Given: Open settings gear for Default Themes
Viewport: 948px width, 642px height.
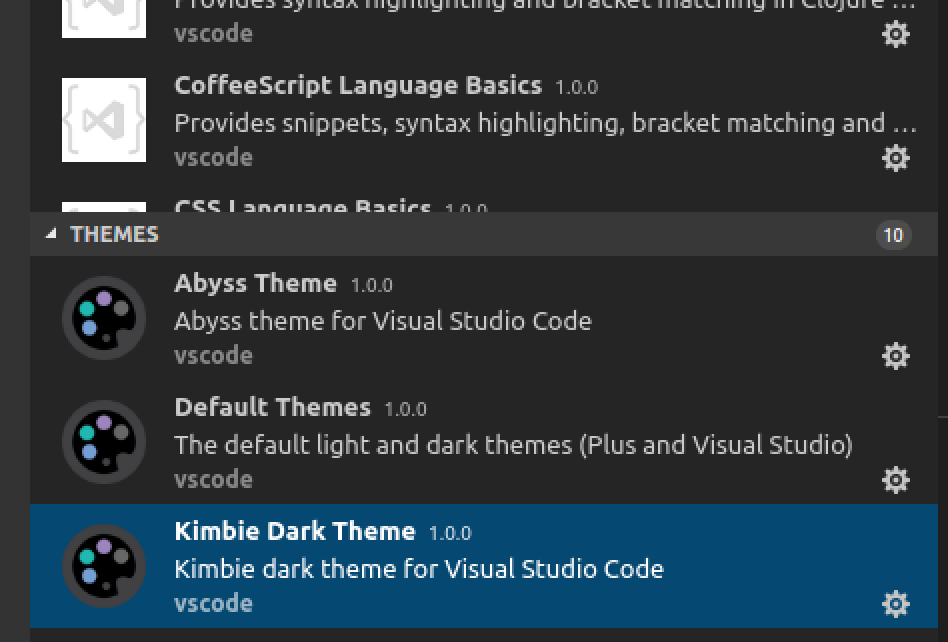Looking at the screenshot, I should point(896,480).
